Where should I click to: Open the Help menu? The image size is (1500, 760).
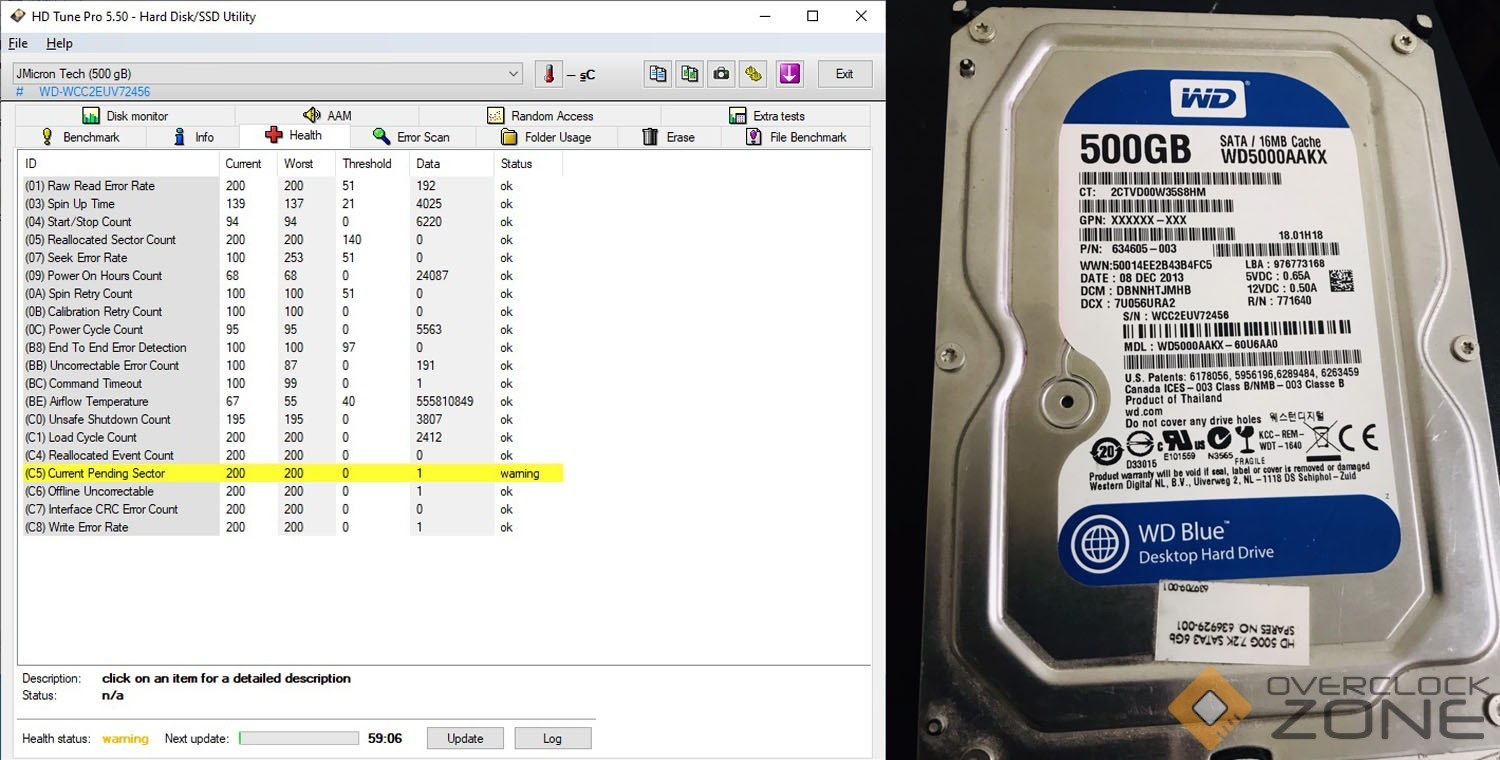59,43
